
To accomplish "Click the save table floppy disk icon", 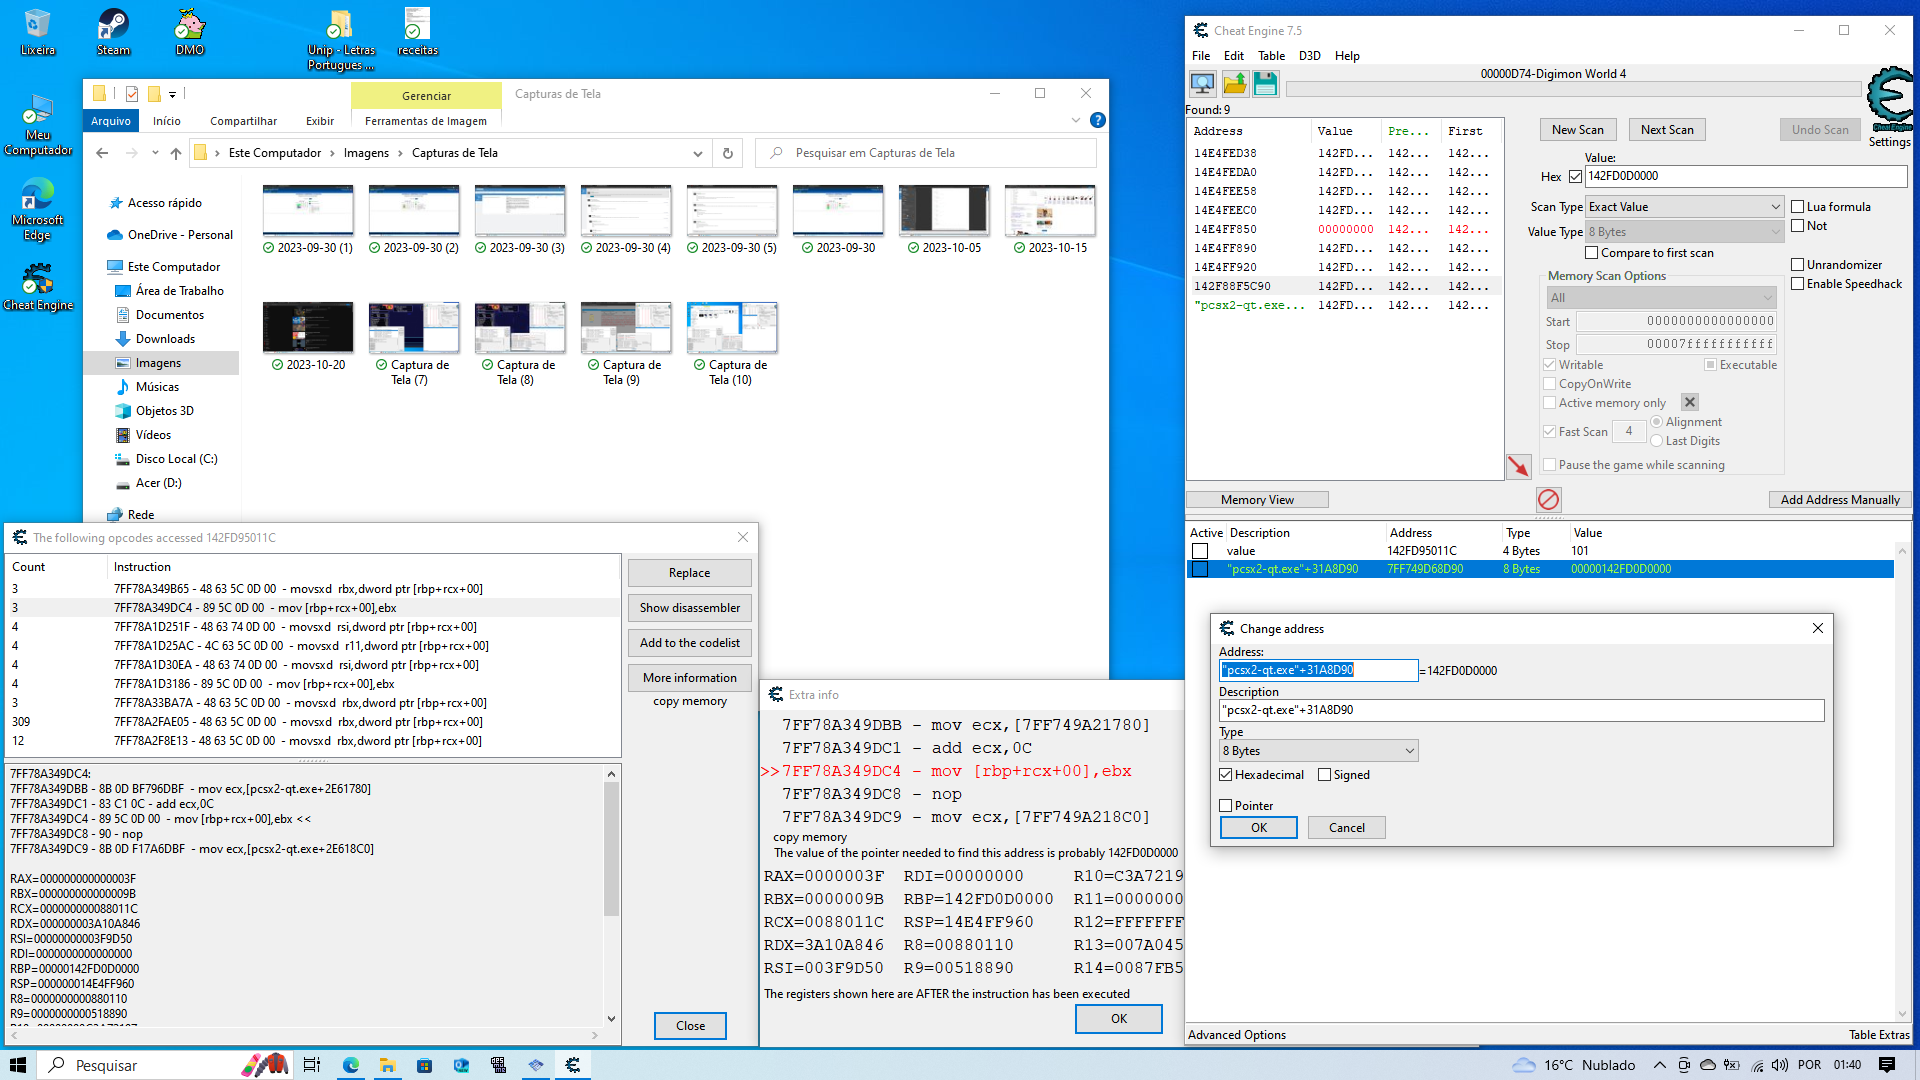I will pyautogui.click(x=1265, y=84).
